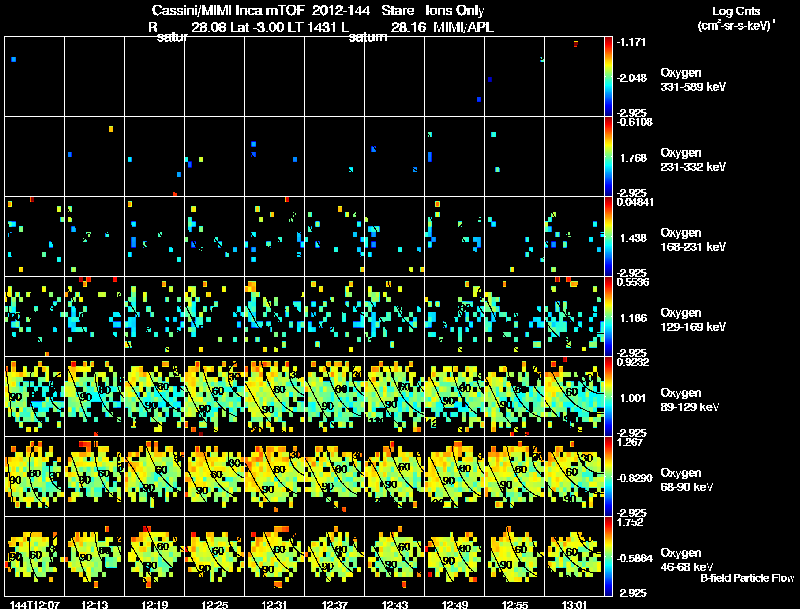The height and width of the screenshot is (609, 800).
Task: Click the Oxygen 129-169 keV label
Action: (x=693, y=320)
